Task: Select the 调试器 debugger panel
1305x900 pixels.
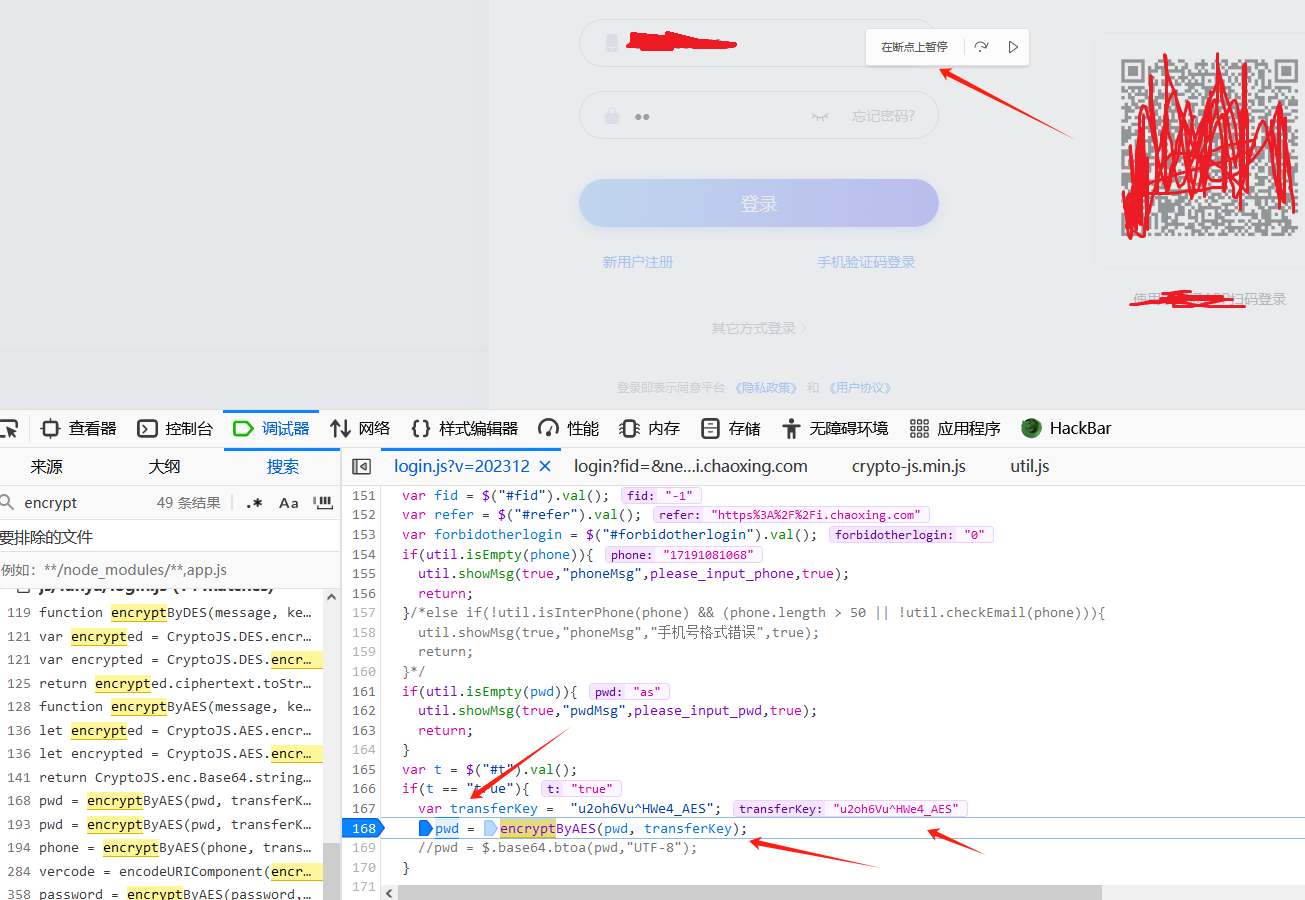Action: tap(271, 429)
